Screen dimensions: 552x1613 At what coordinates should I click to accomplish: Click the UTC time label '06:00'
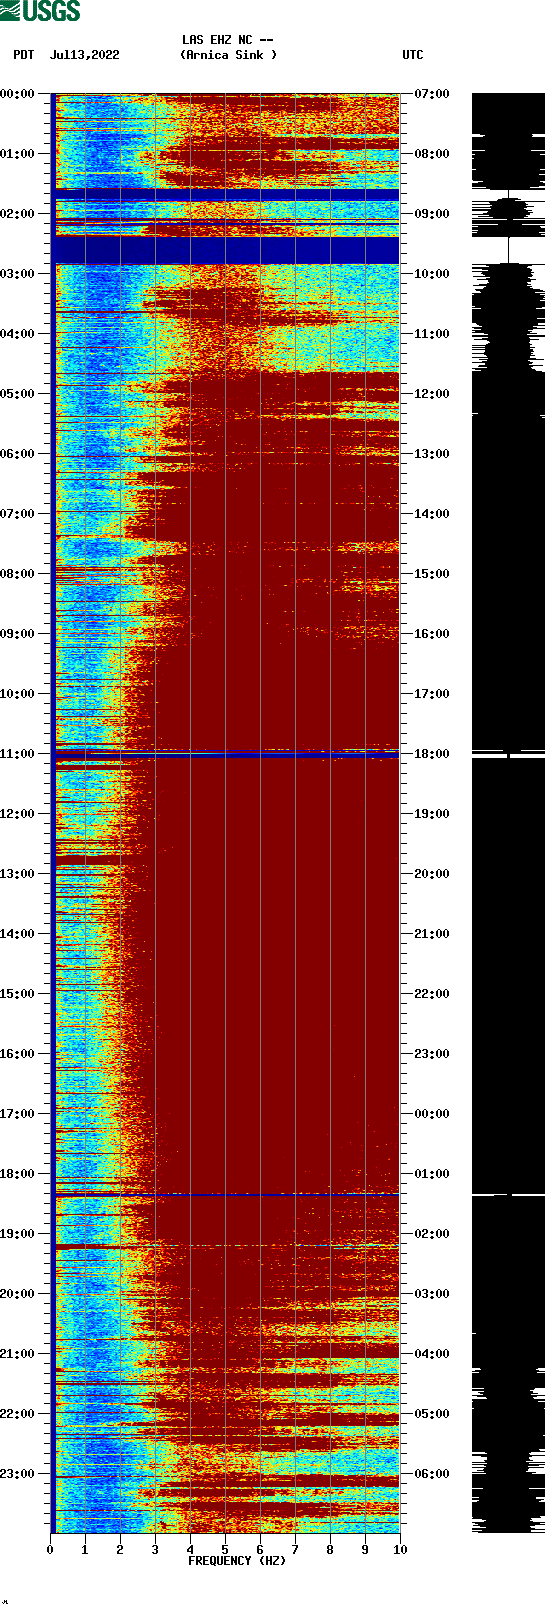(432, 1474)
